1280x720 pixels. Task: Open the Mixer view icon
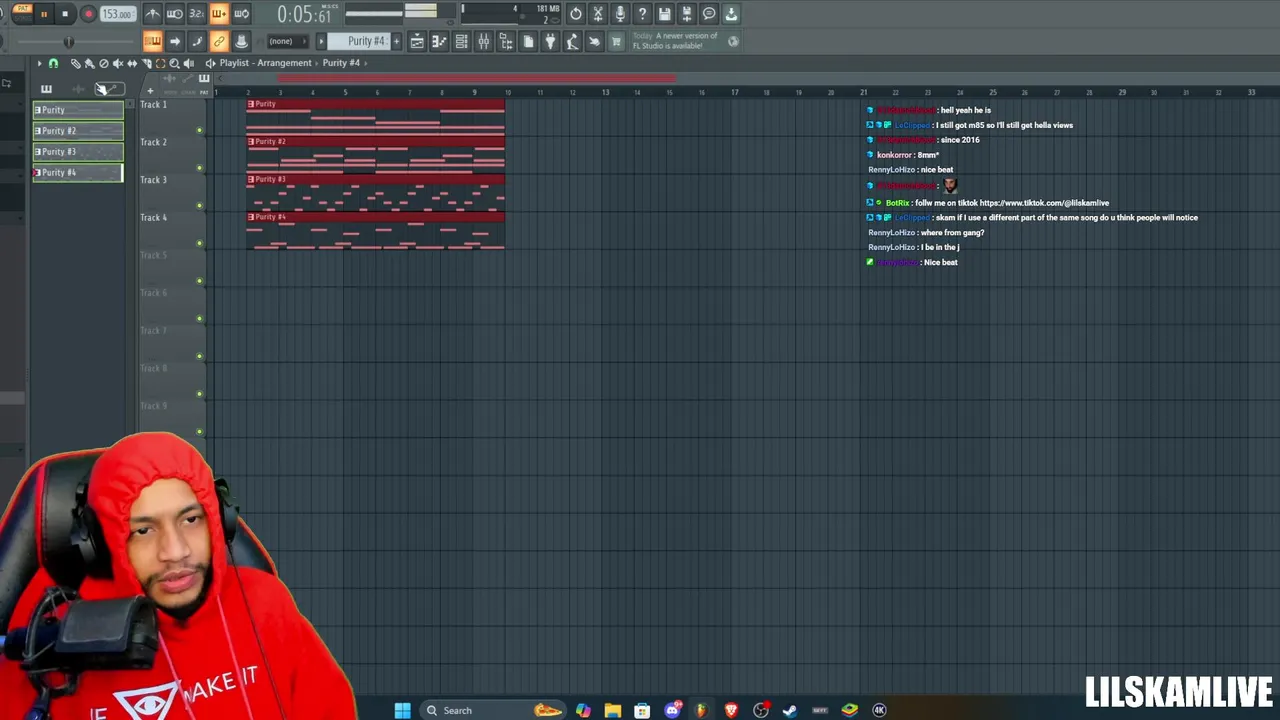point(483,41)
